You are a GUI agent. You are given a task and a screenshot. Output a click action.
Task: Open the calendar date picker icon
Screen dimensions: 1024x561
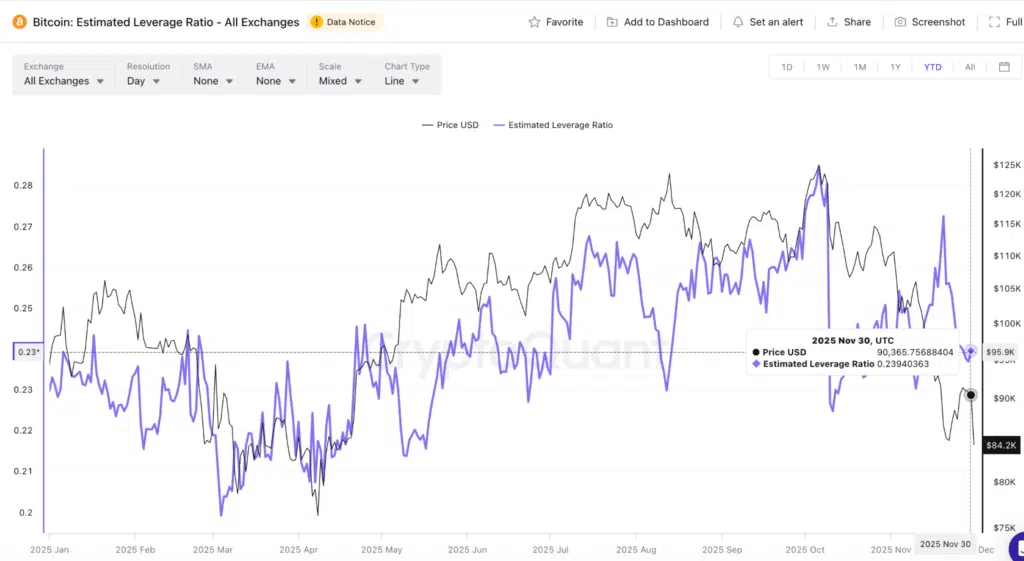click(x=1004, y=67)
